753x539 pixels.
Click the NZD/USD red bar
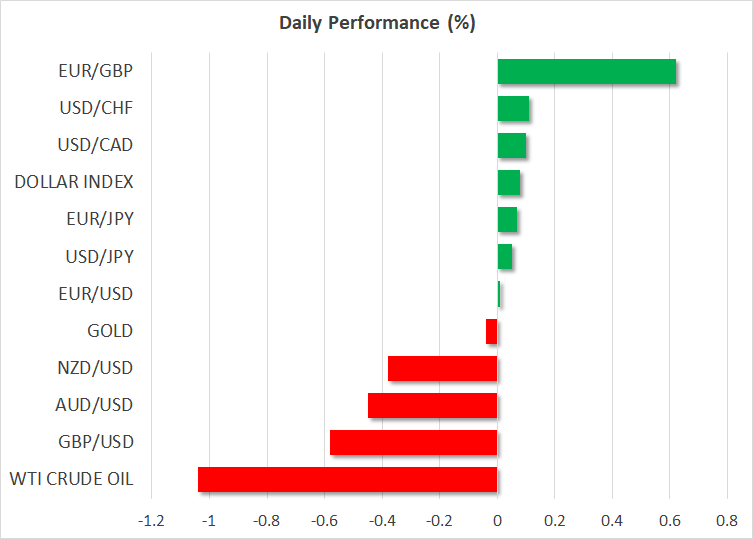pos(442,368)
